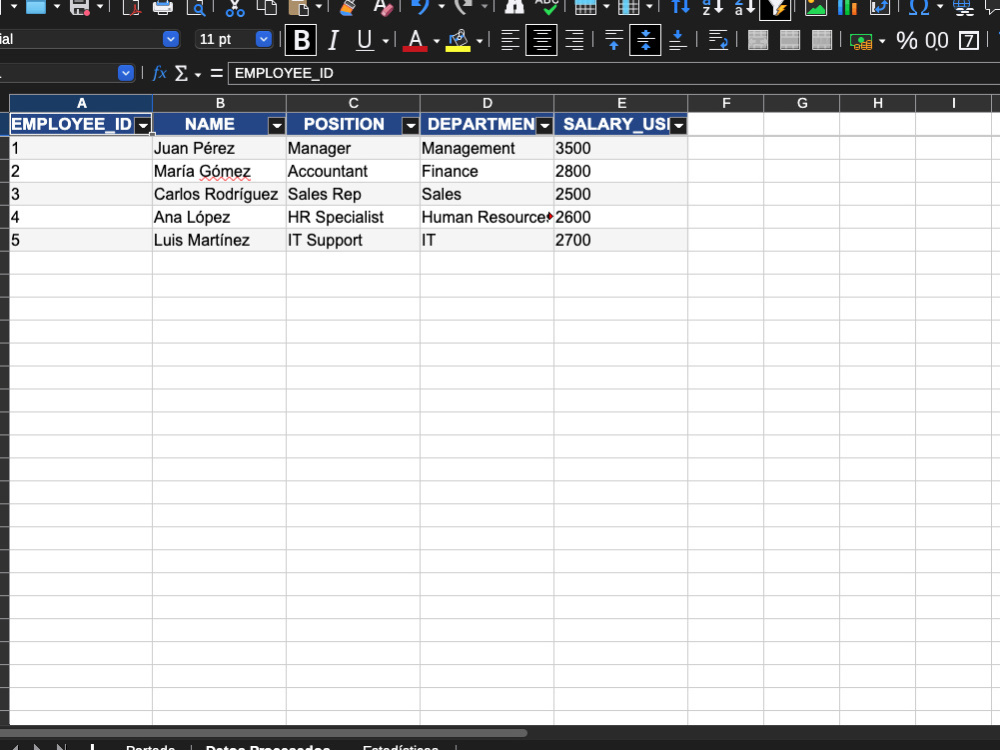Insert a special character Omega
This screenshot has width=1000, height=750.
[x=918, y=8]
